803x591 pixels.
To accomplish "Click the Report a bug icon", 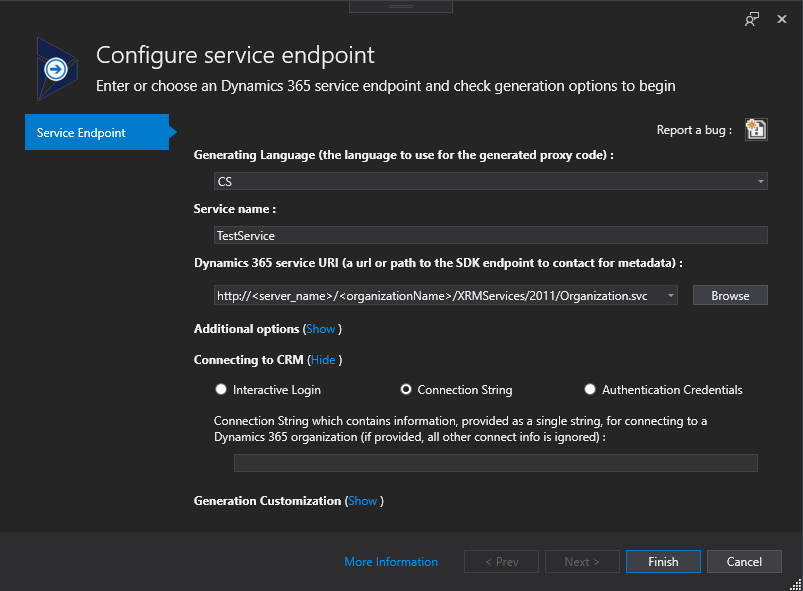I will 756,129.
